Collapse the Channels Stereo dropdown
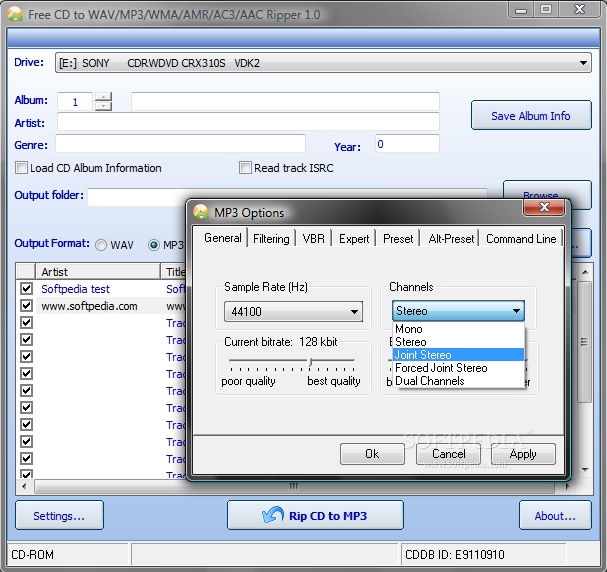Screen dimensions: 607x572 coord(458,311)
